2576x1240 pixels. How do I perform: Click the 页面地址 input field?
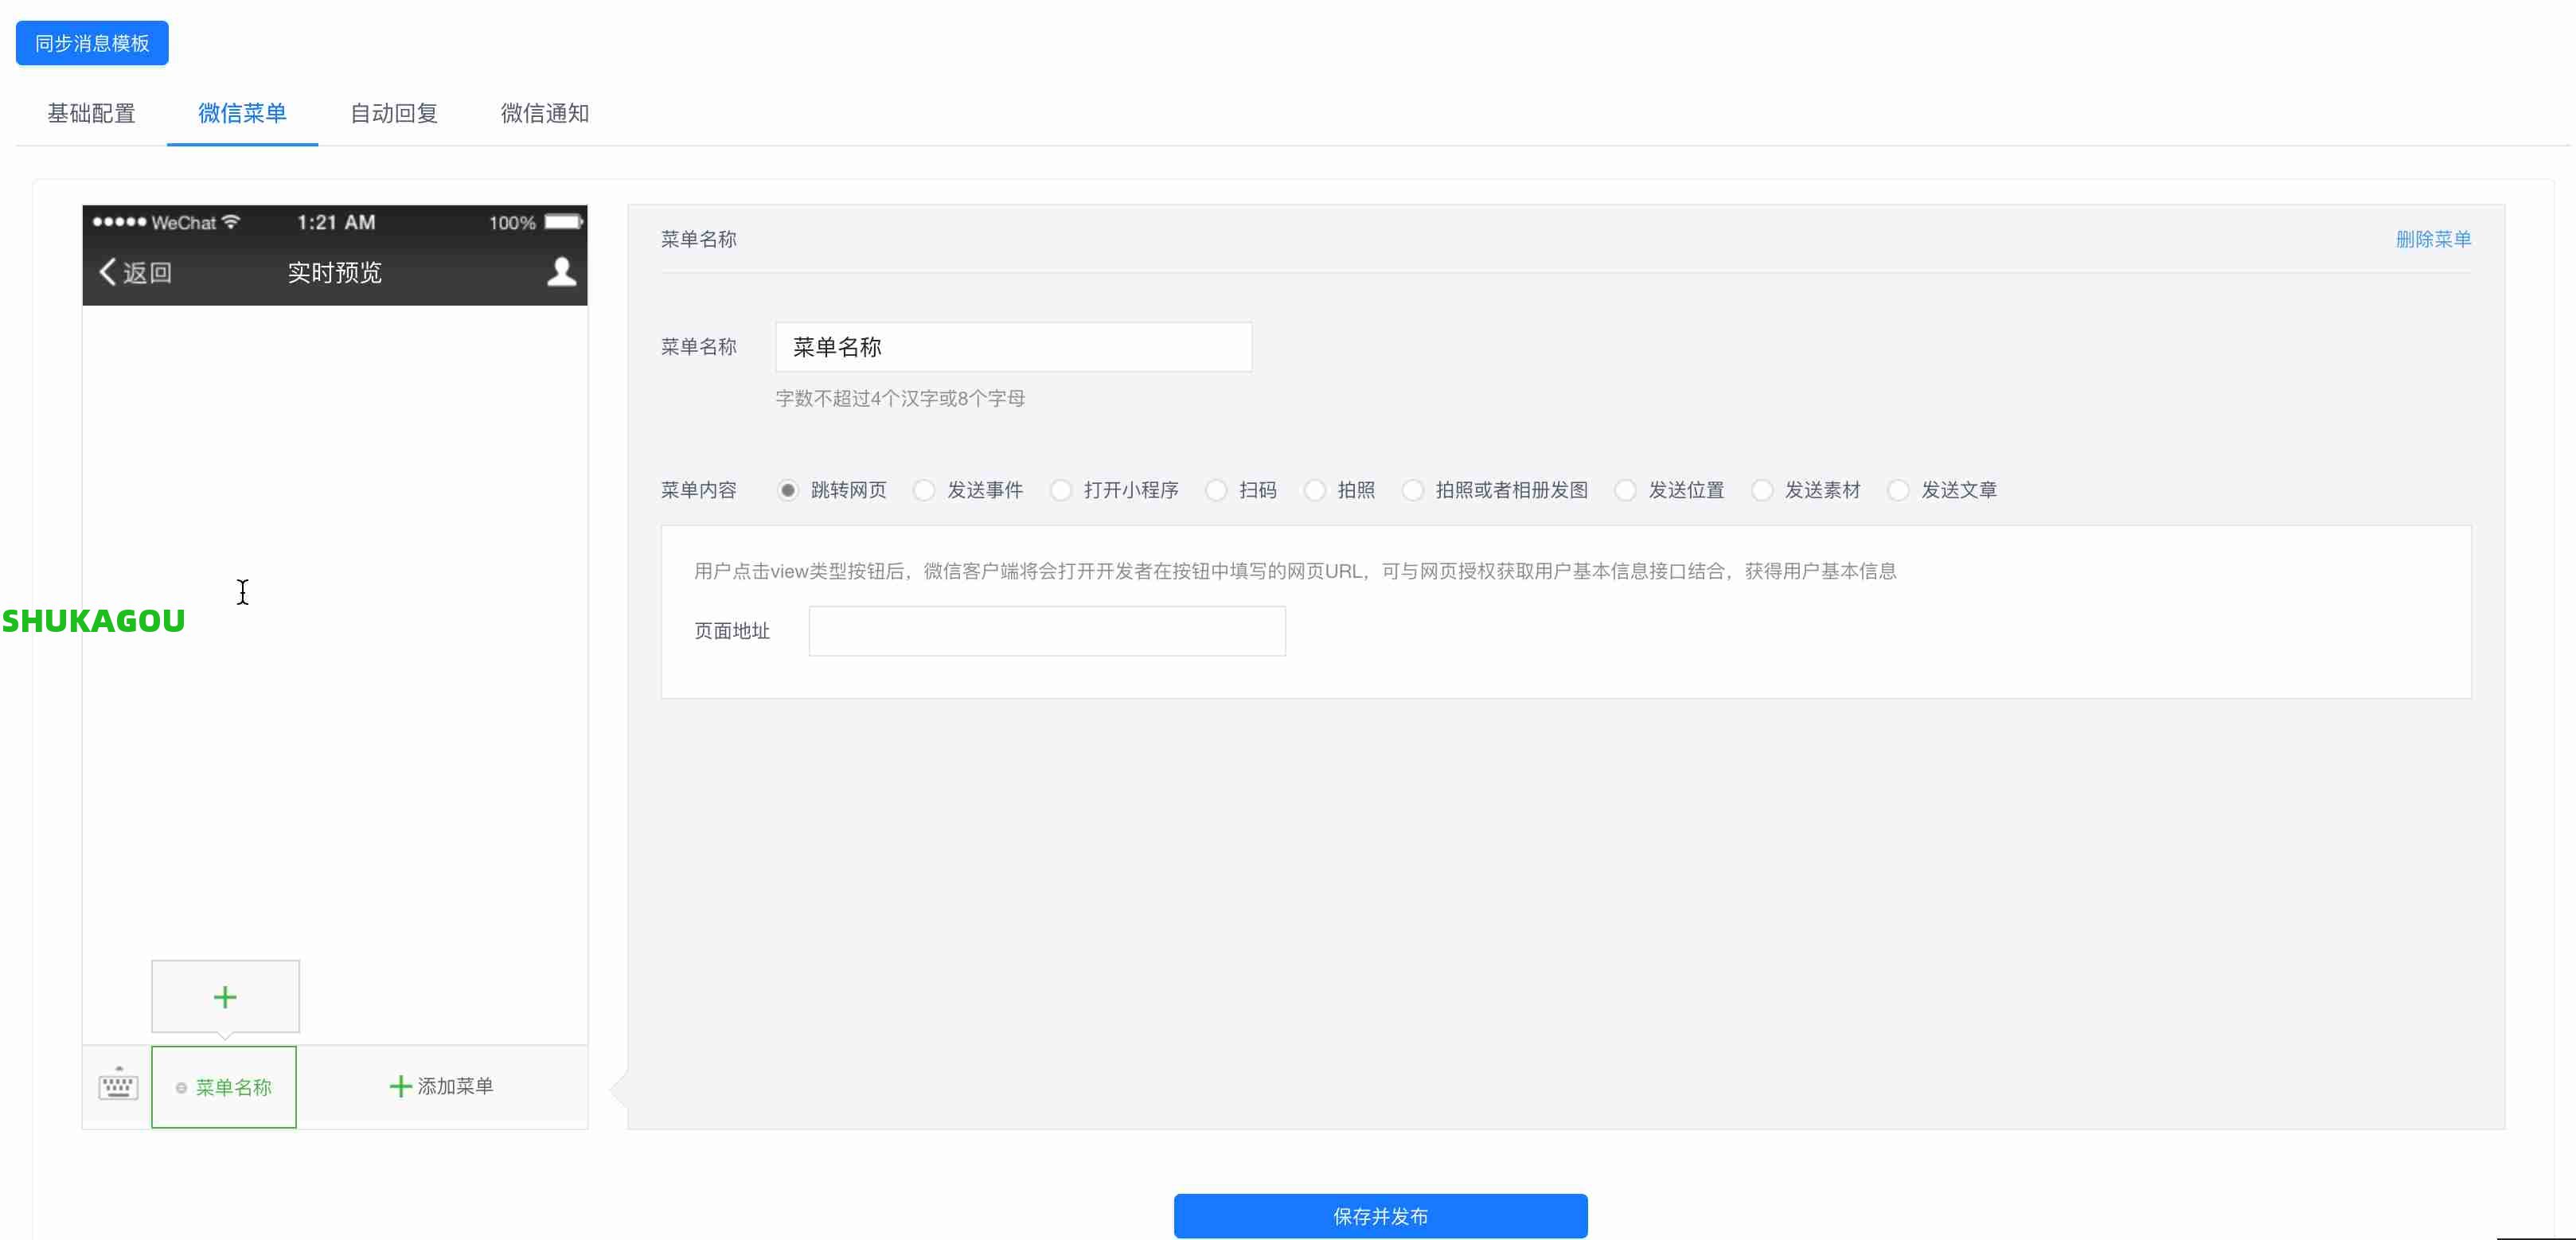pyautogui.click(x=1046, y=630)
